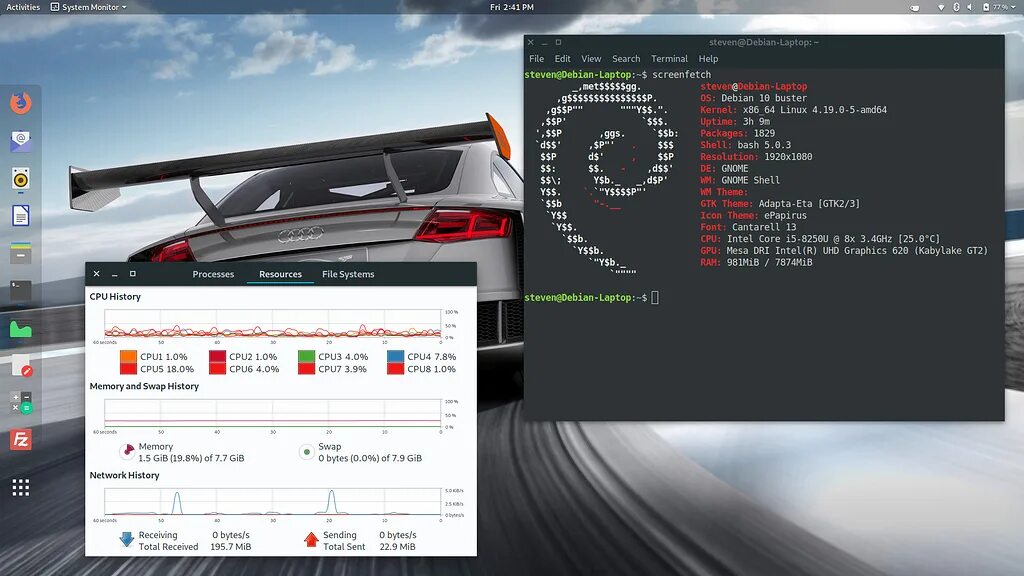The image size is (1024, 576).
Task: Click the CPU History graph
Action: pos(273,324)
